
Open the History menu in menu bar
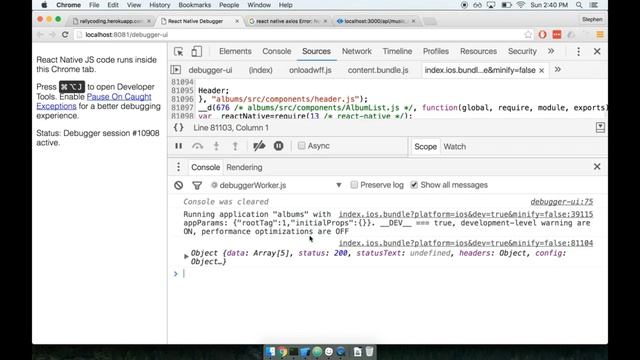click(x=160, y=5)
